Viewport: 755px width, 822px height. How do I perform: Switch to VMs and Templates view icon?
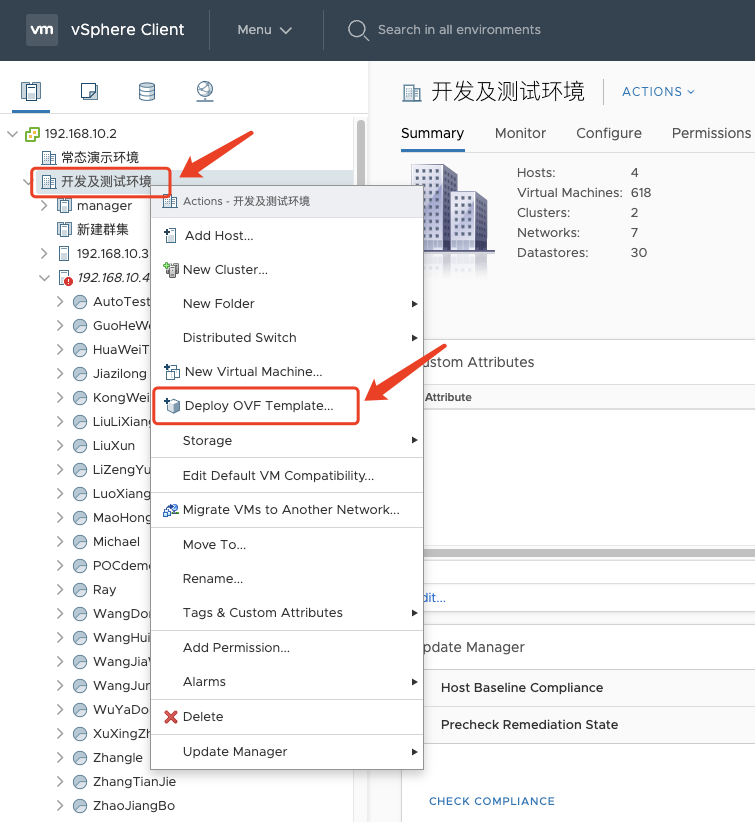[89, 91]
